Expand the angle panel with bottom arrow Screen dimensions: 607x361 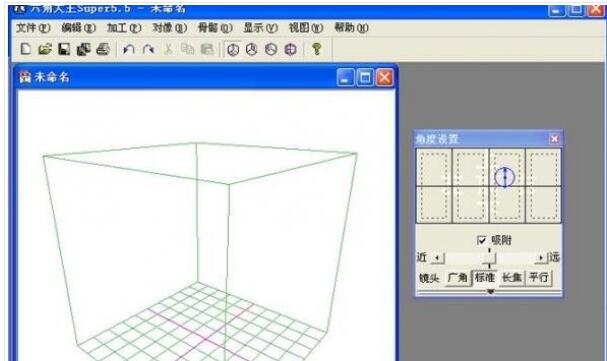click(490, 291)
